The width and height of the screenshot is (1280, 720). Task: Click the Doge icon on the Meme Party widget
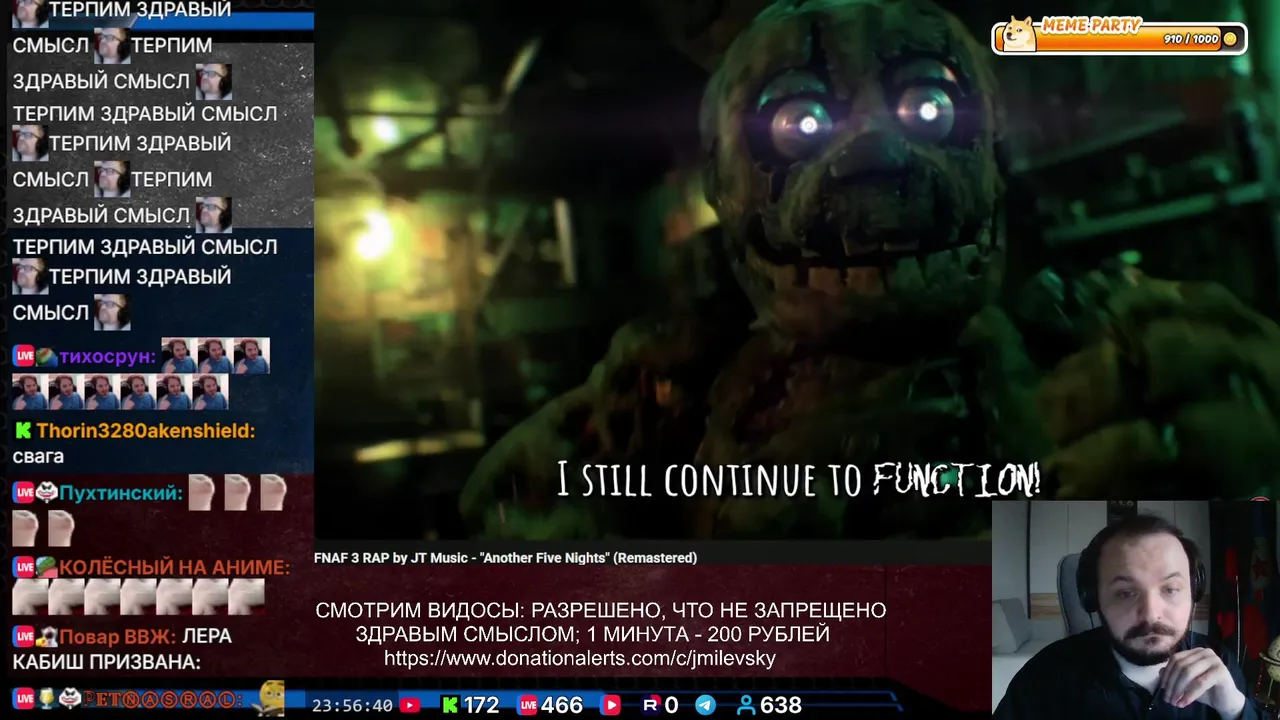(x=1019, y=33)
